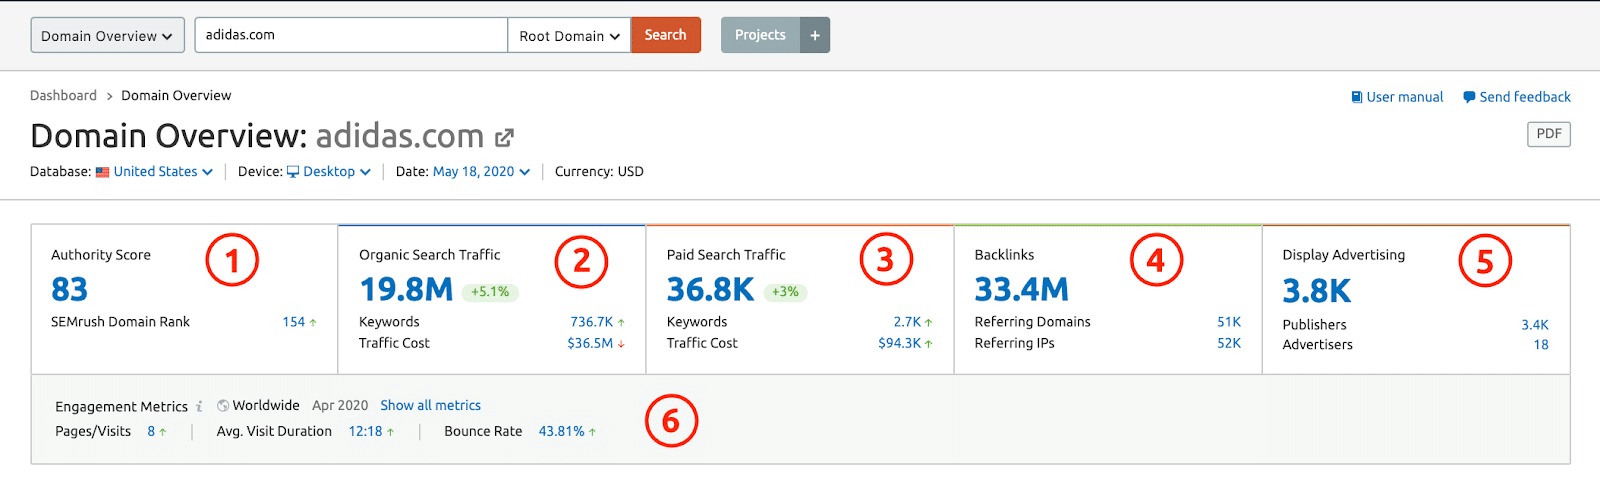Click the Advertisers value 18

pyautogui.click(x=1541, y=345)
